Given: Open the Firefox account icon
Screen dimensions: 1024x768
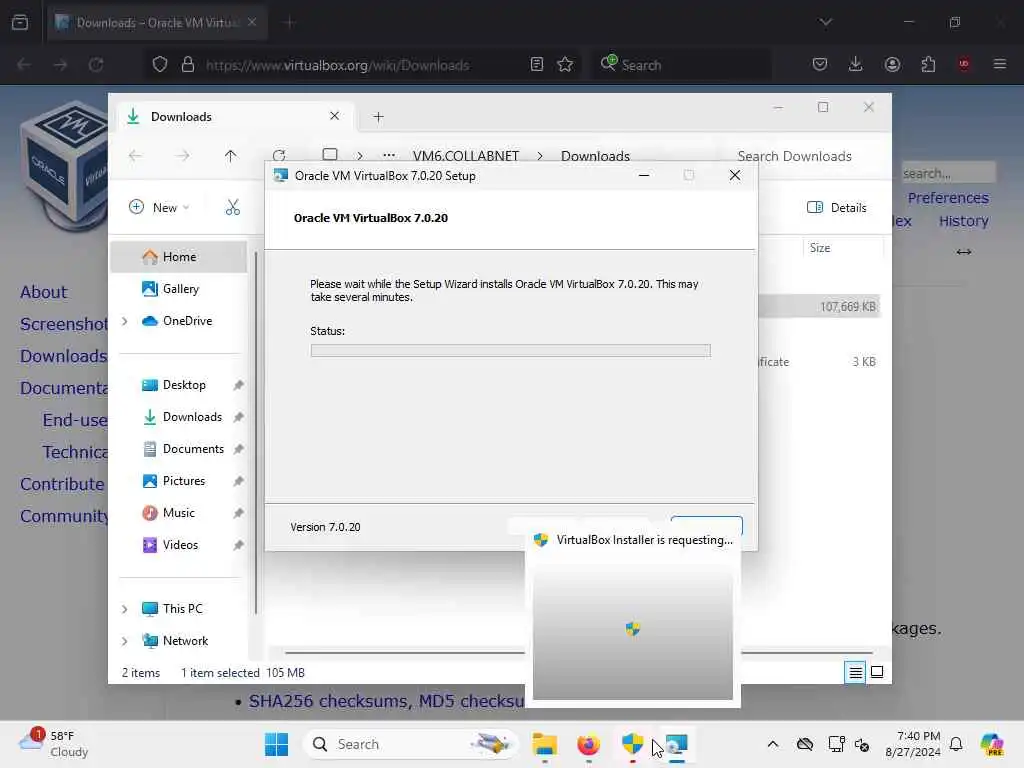Looking at the screenshot, I should (x=892, y=65).
